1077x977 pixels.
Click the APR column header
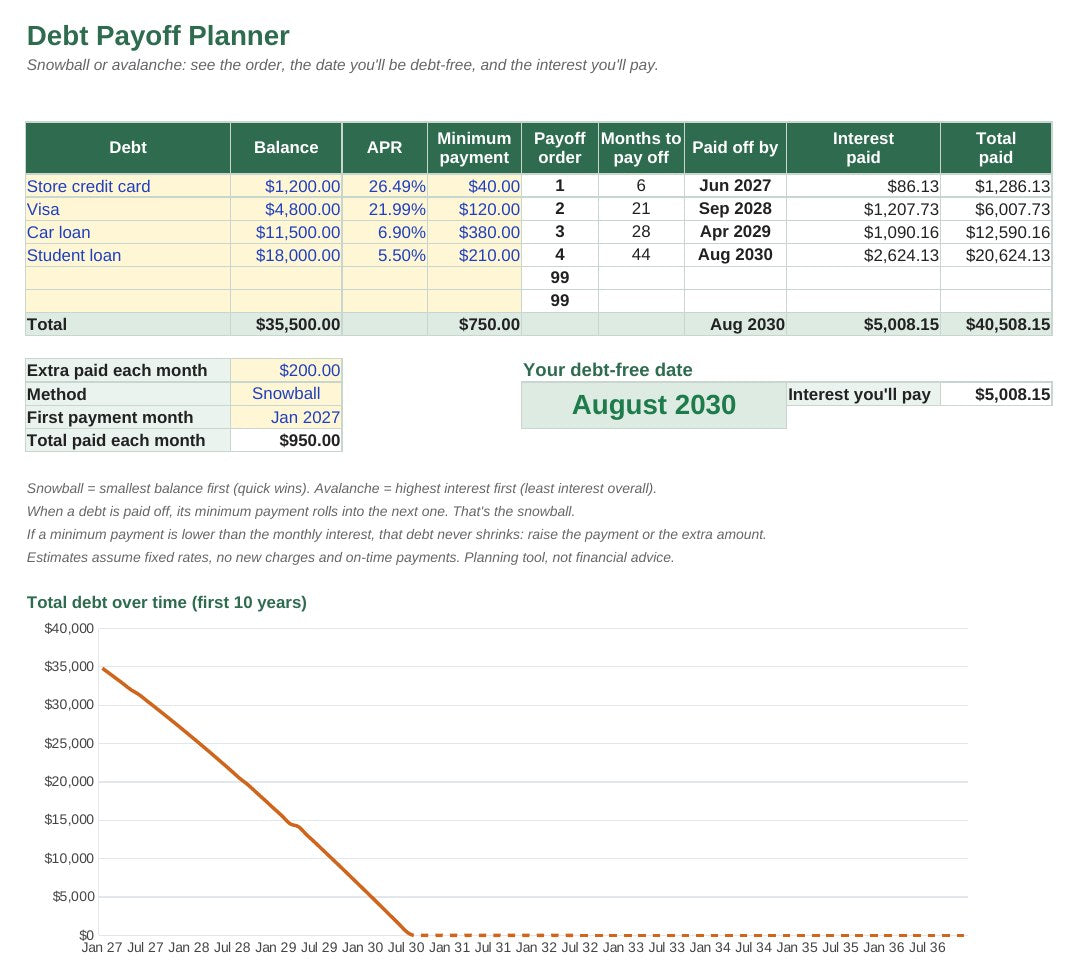(385, 148)
